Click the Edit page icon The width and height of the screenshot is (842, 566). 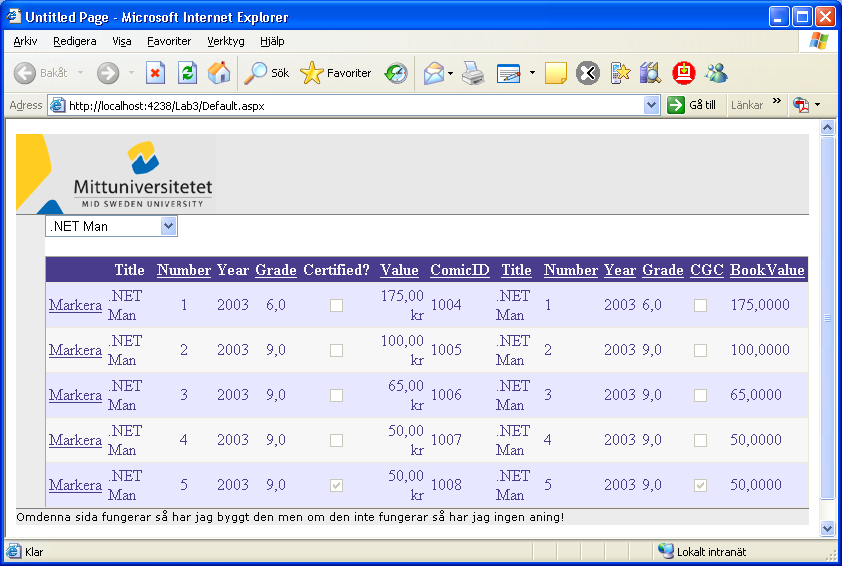coord(509,73)
